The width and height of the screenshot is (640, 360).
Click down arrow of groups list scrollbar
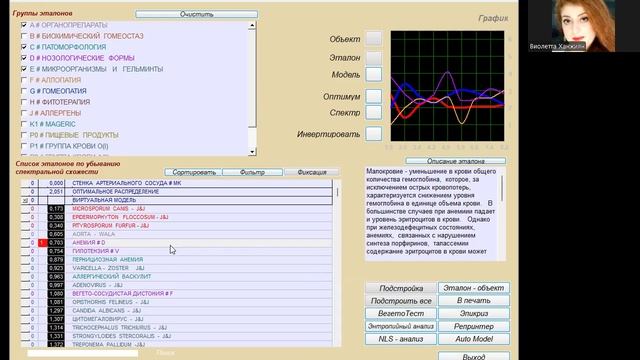pos(252,152)
